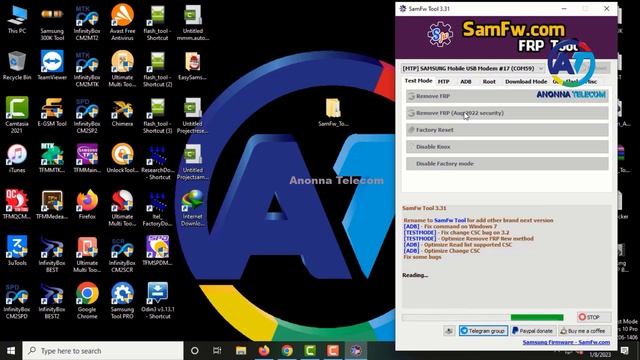This screenshot has width=640, height=360.
Task: Open the Samsung 300K Tool desktop icon
Action: click(52, 22)
